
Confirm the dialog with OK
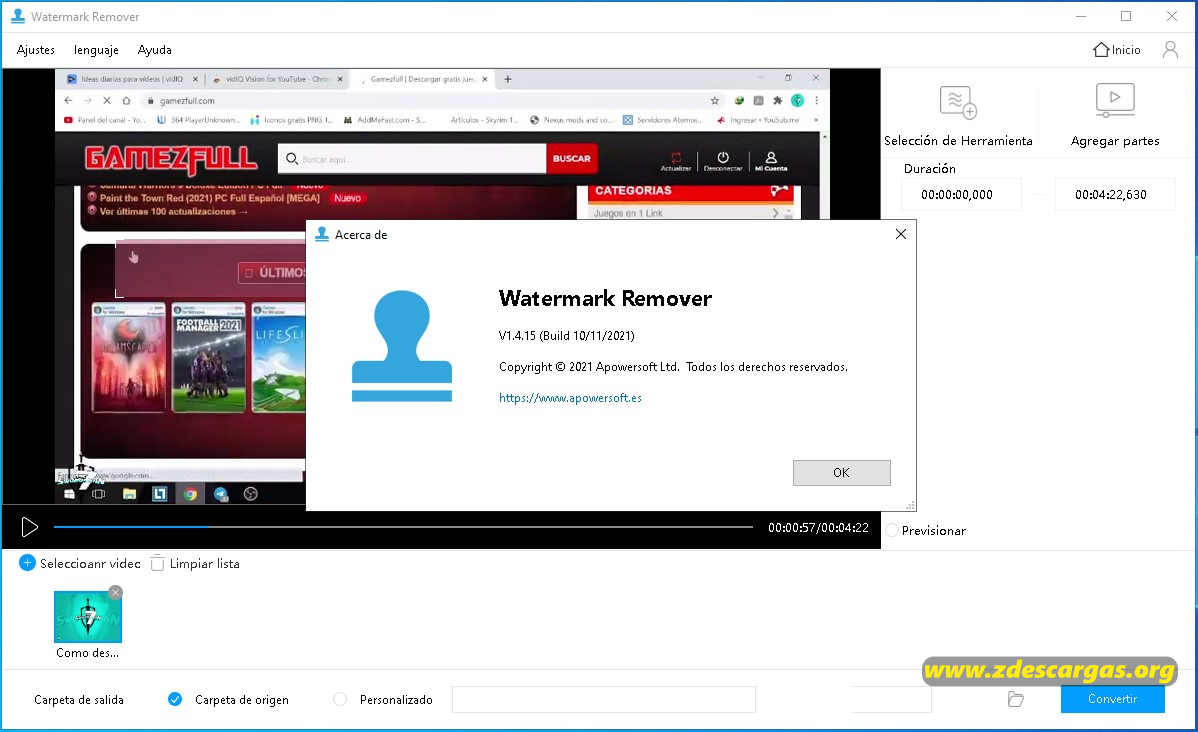coord(841,472)
